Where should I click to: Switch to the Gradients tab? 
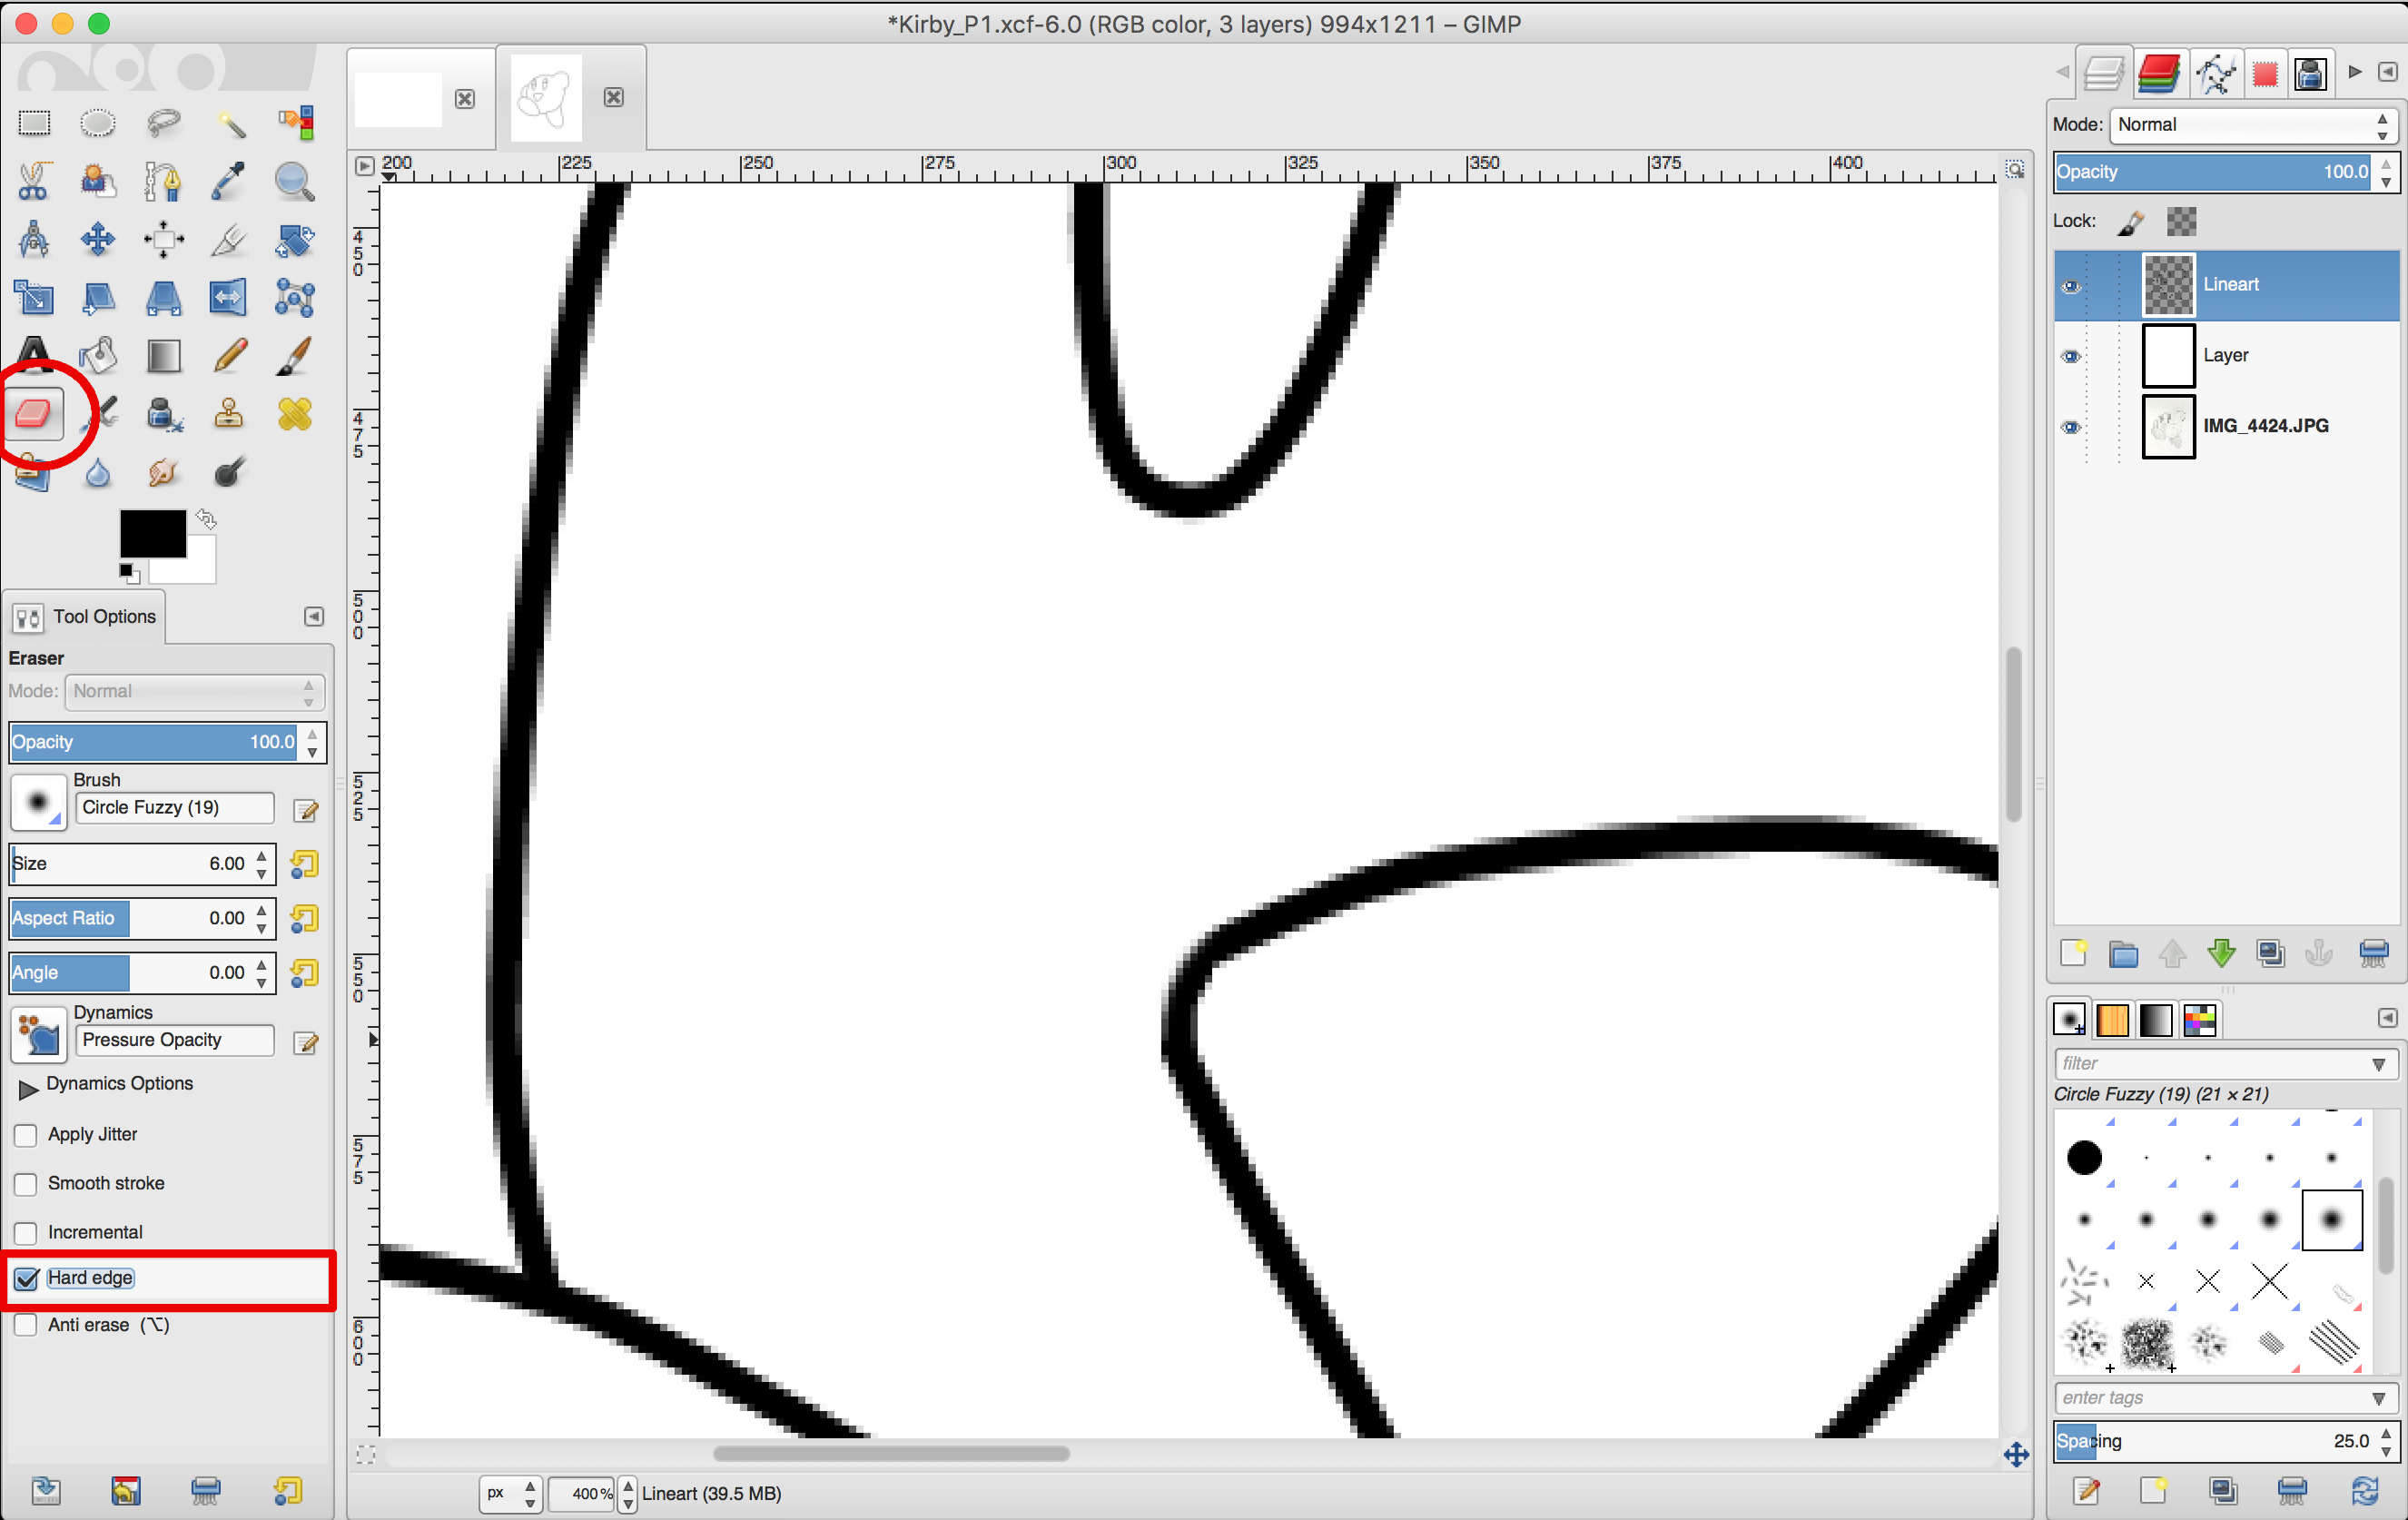[x=2156, y=1020]
